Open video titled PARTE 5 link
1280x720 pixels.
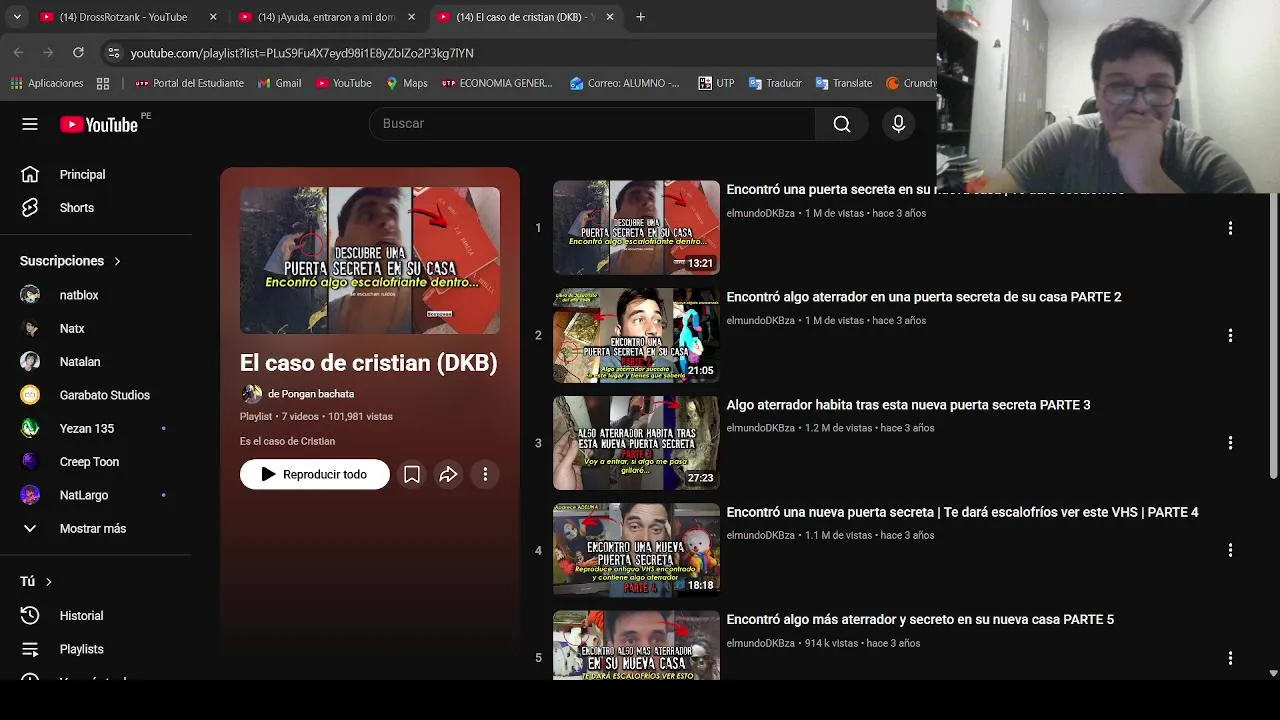pos(920,620)
